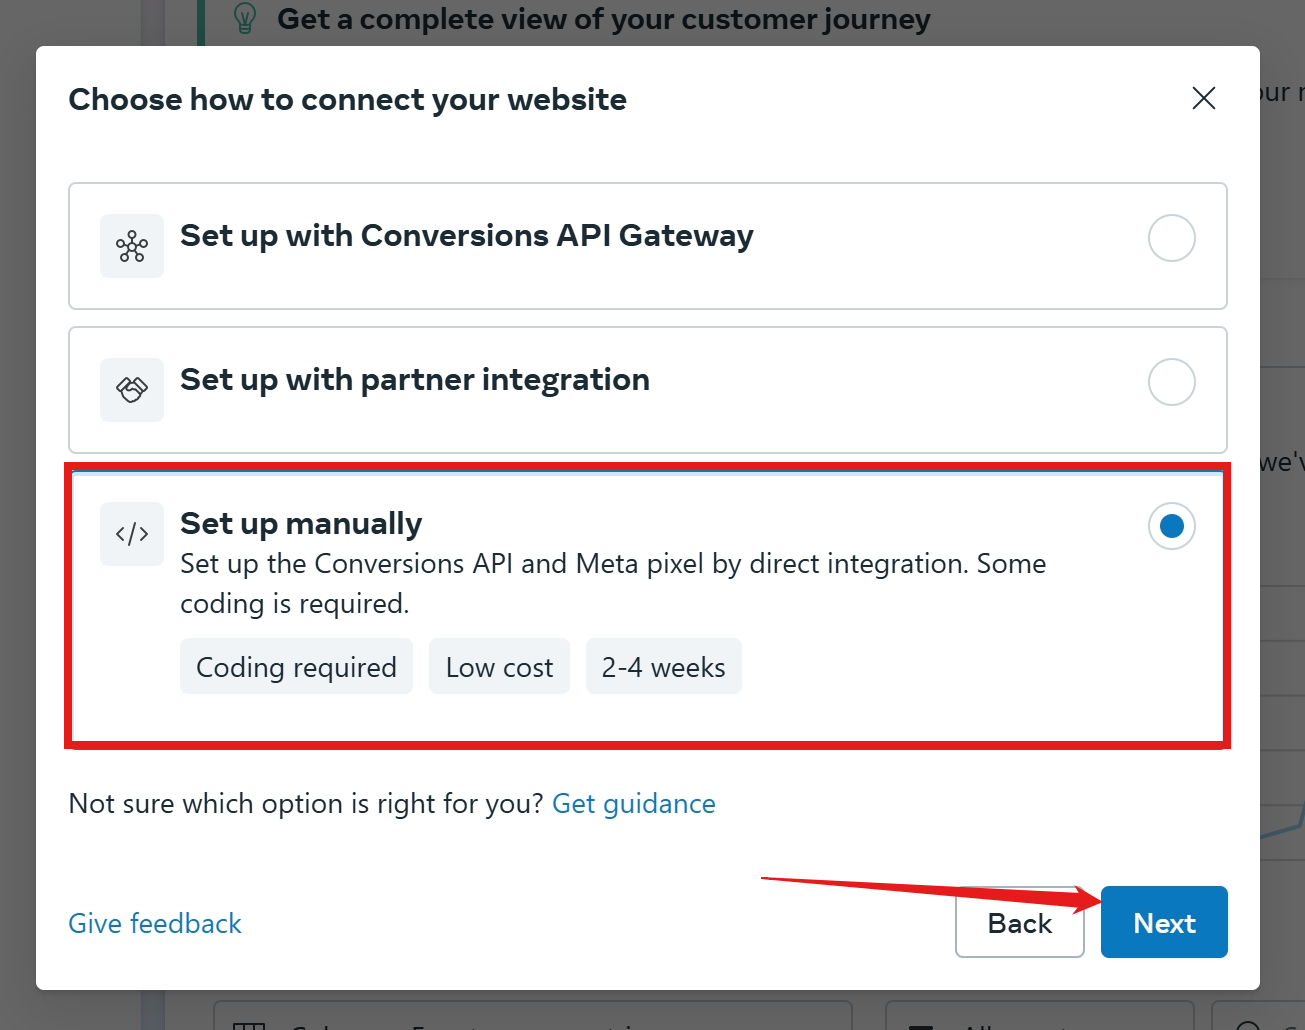Choose the "Set up with Conversions API Gateway" title
The width and height of the screenshot is (1305, 1030).
coord(466,236)
